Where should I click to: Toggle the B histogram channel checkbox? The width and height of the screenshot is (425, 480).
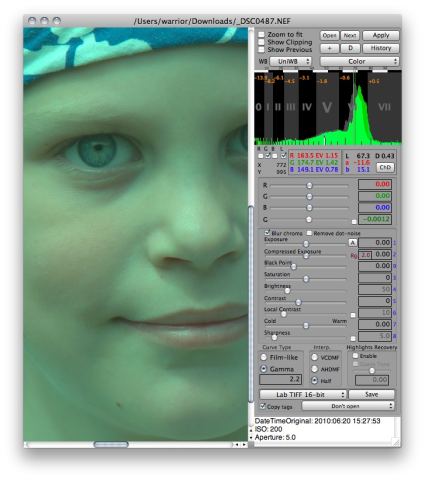tap(274, 156)
